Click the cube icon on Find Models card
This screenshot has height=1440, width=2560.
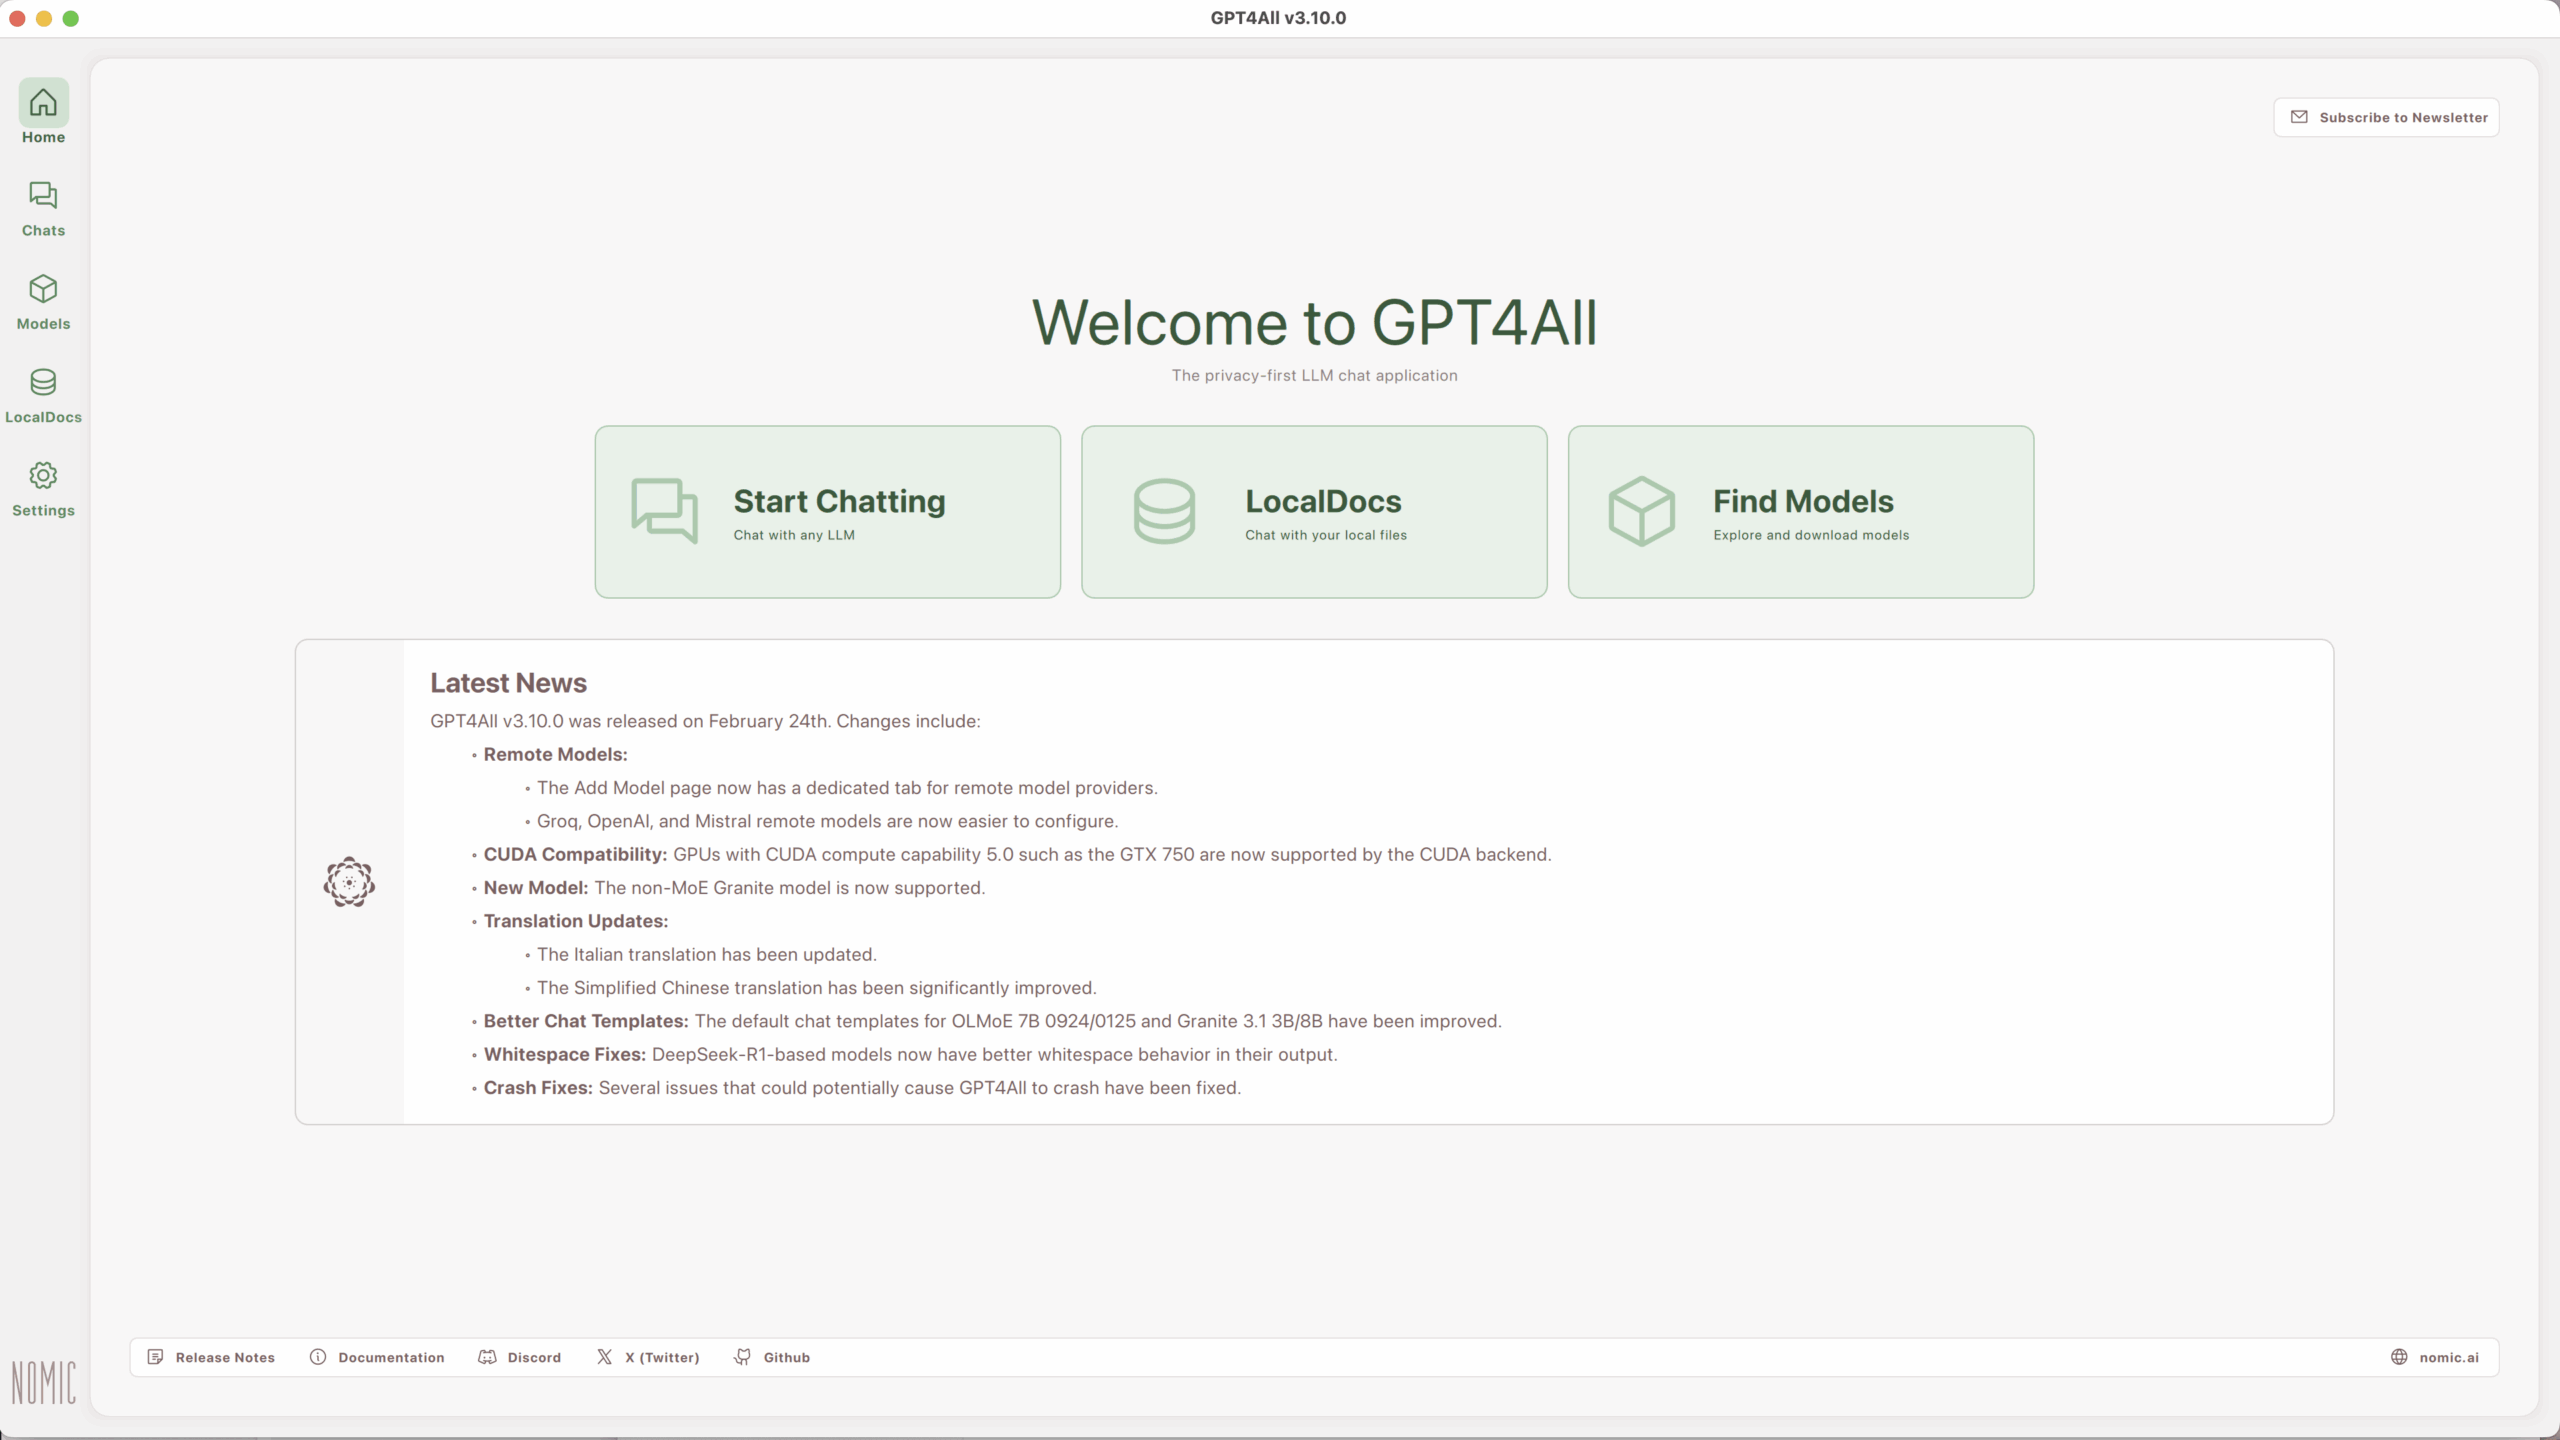pyautogui.click(x=1641, y=511)
